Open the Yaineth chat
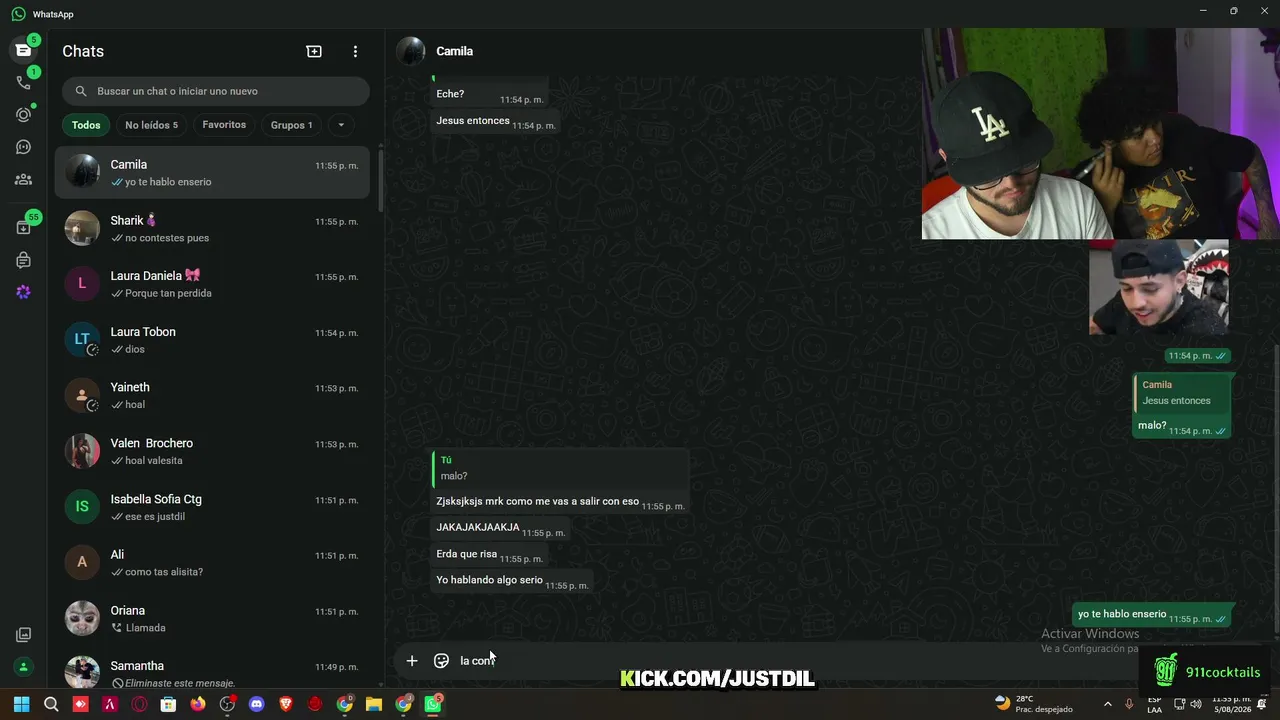 point(212,395)
